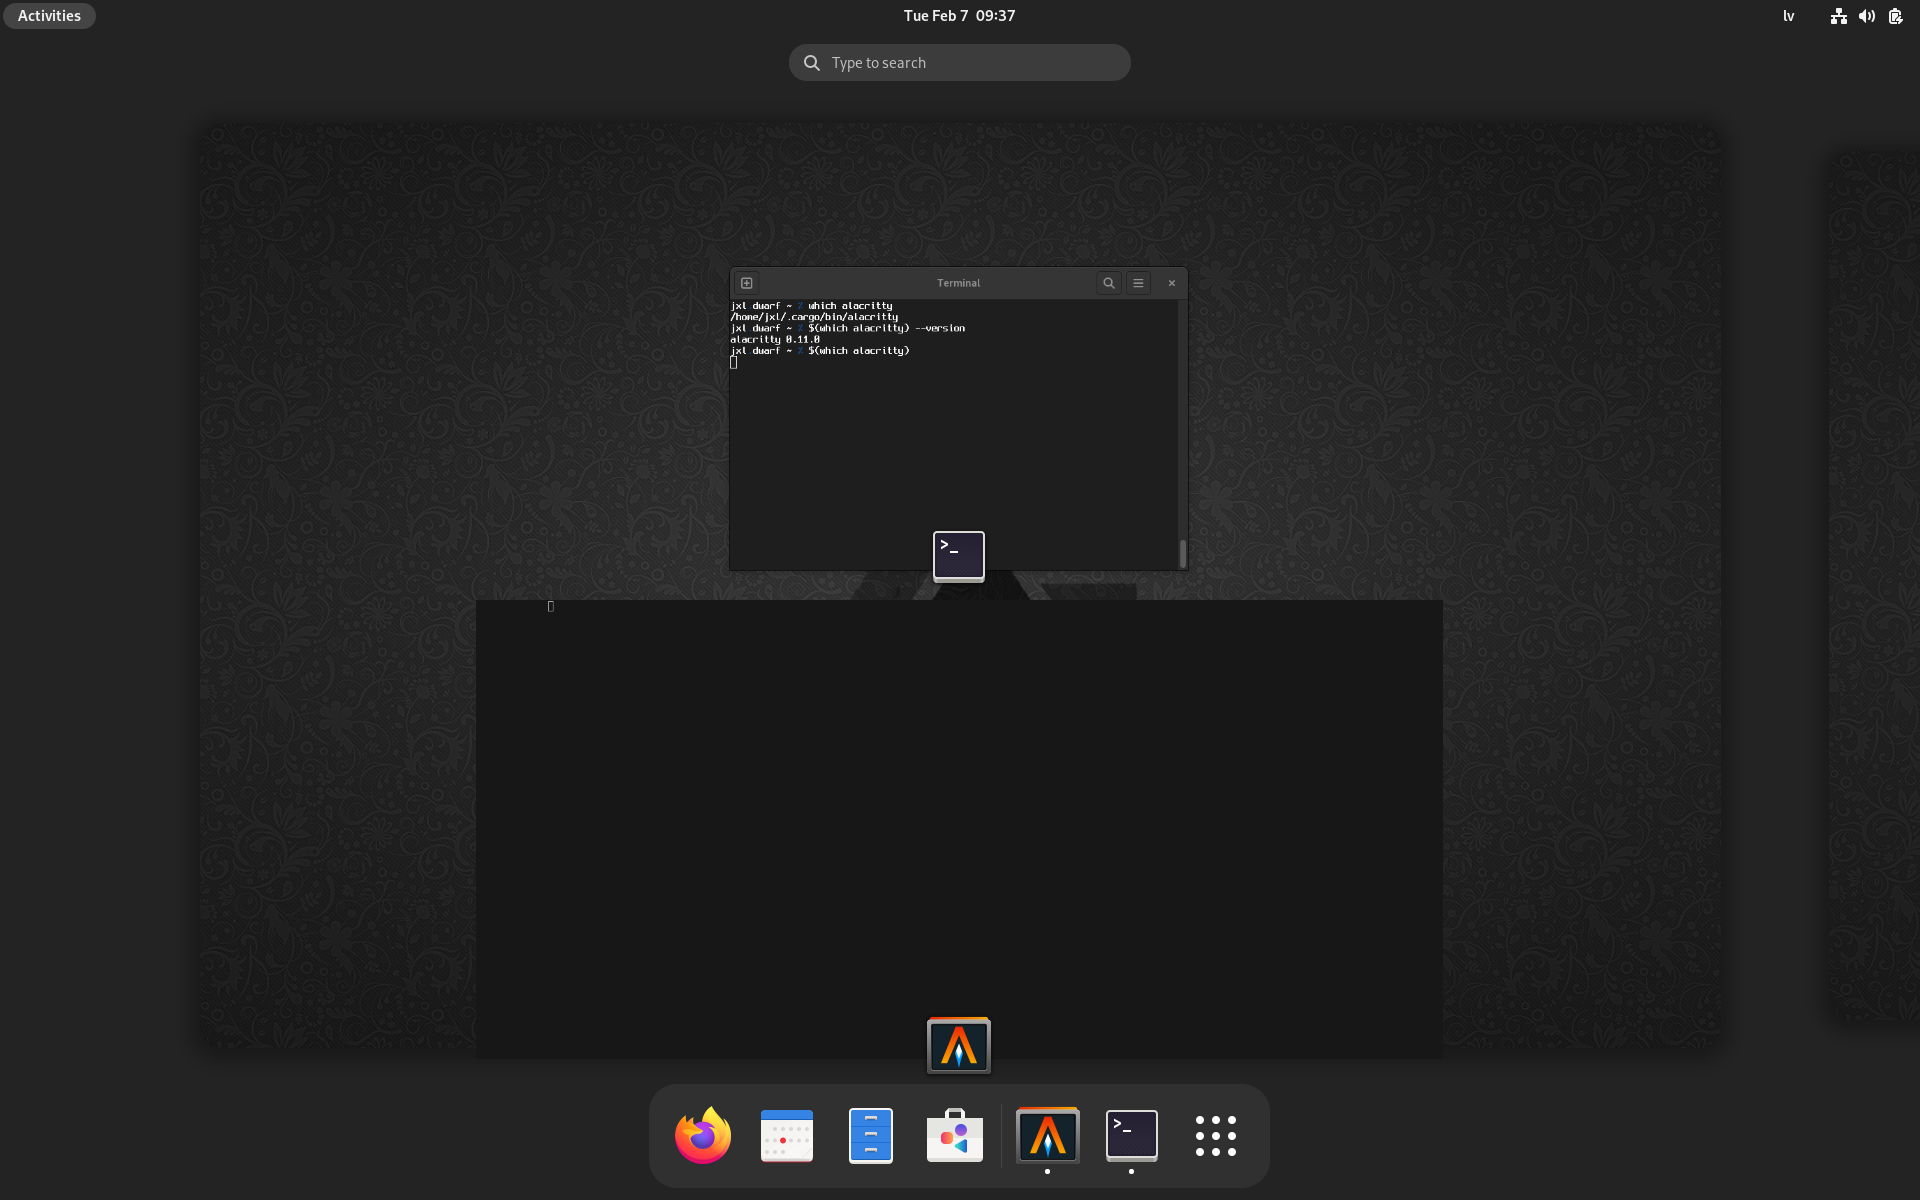Launch Firefox from the dock

pyautogui.click(x=702, y=1135)
